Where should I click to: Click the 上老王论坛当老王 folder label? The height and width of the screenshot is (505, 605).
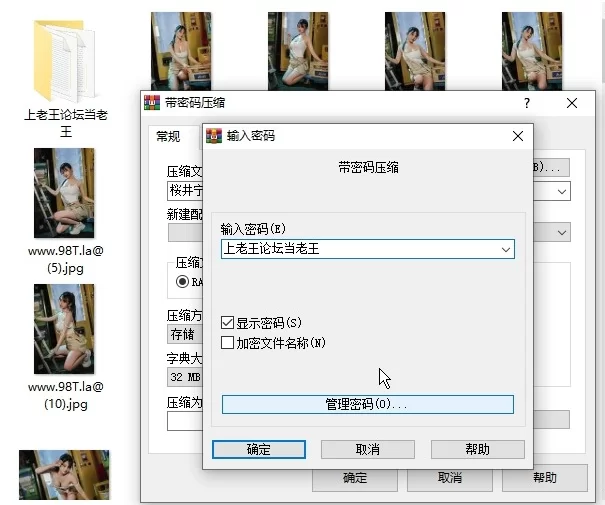pos(66,123)
